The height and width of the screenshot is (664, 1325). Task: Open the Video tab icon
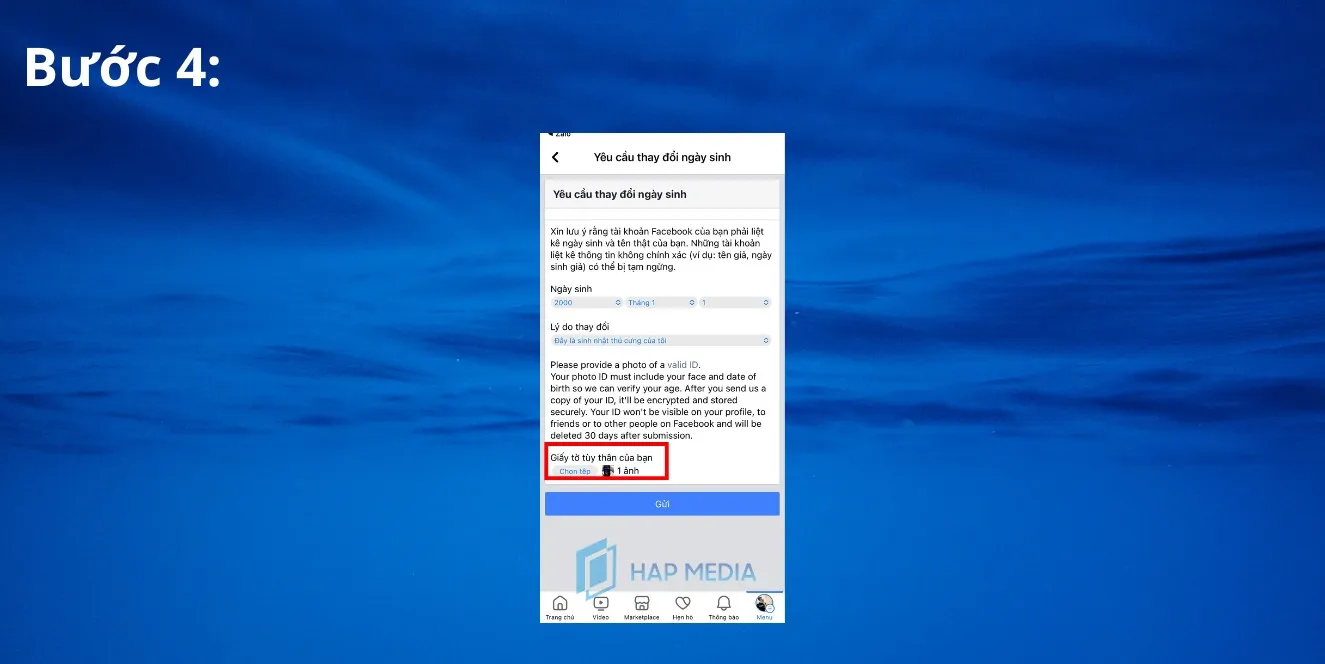601,603
